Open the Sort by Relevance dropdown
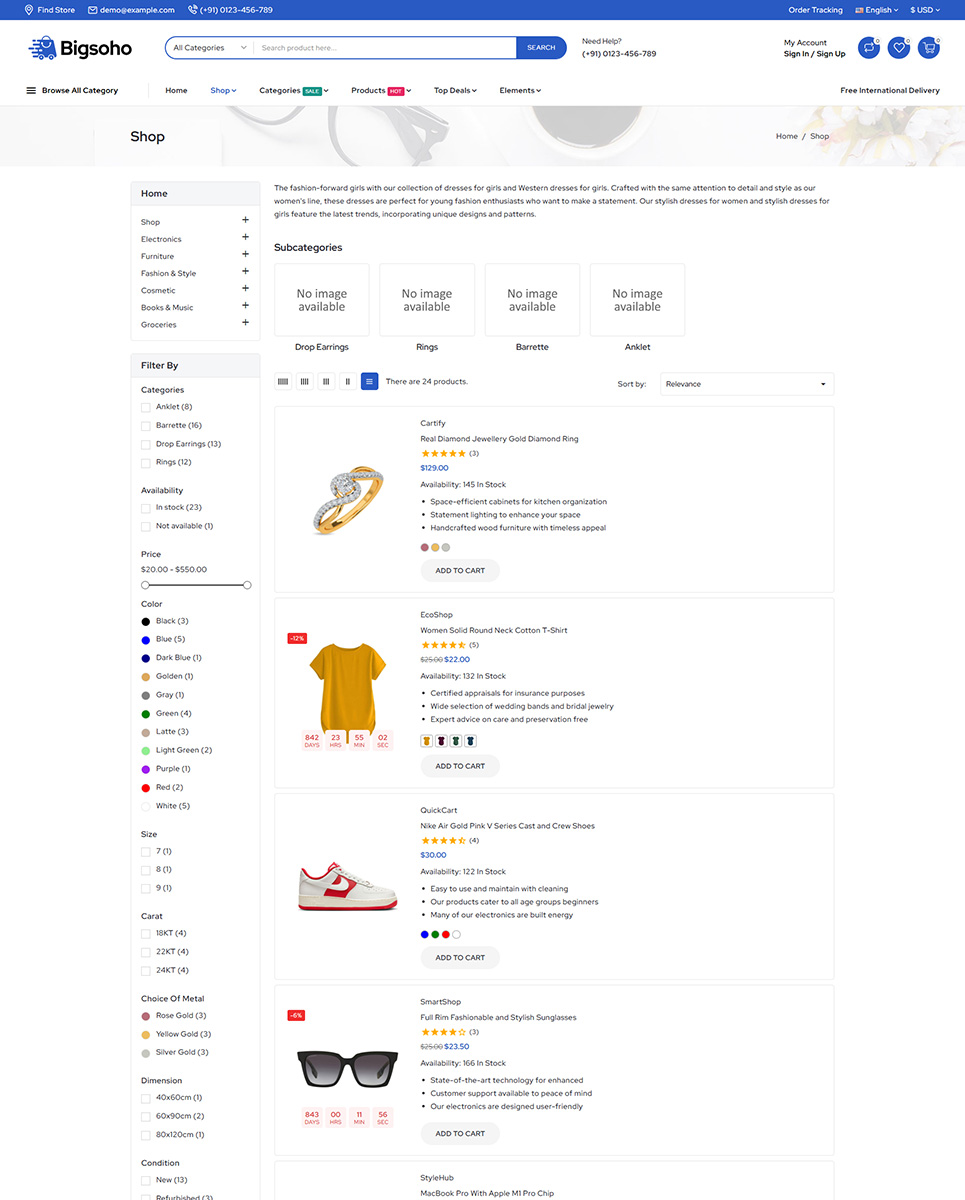This screenshot has width=965, height=1200. (x=747, y=384)
